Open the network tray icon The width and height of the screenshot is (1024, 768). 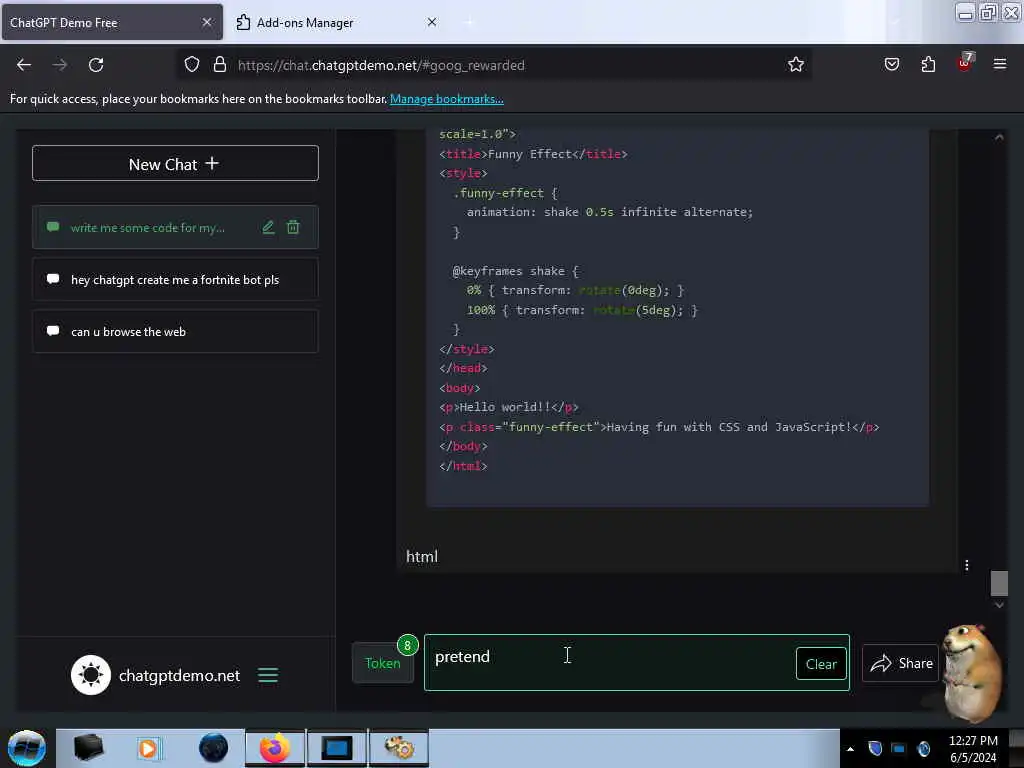pyautogui.click(x=899, y=749)
